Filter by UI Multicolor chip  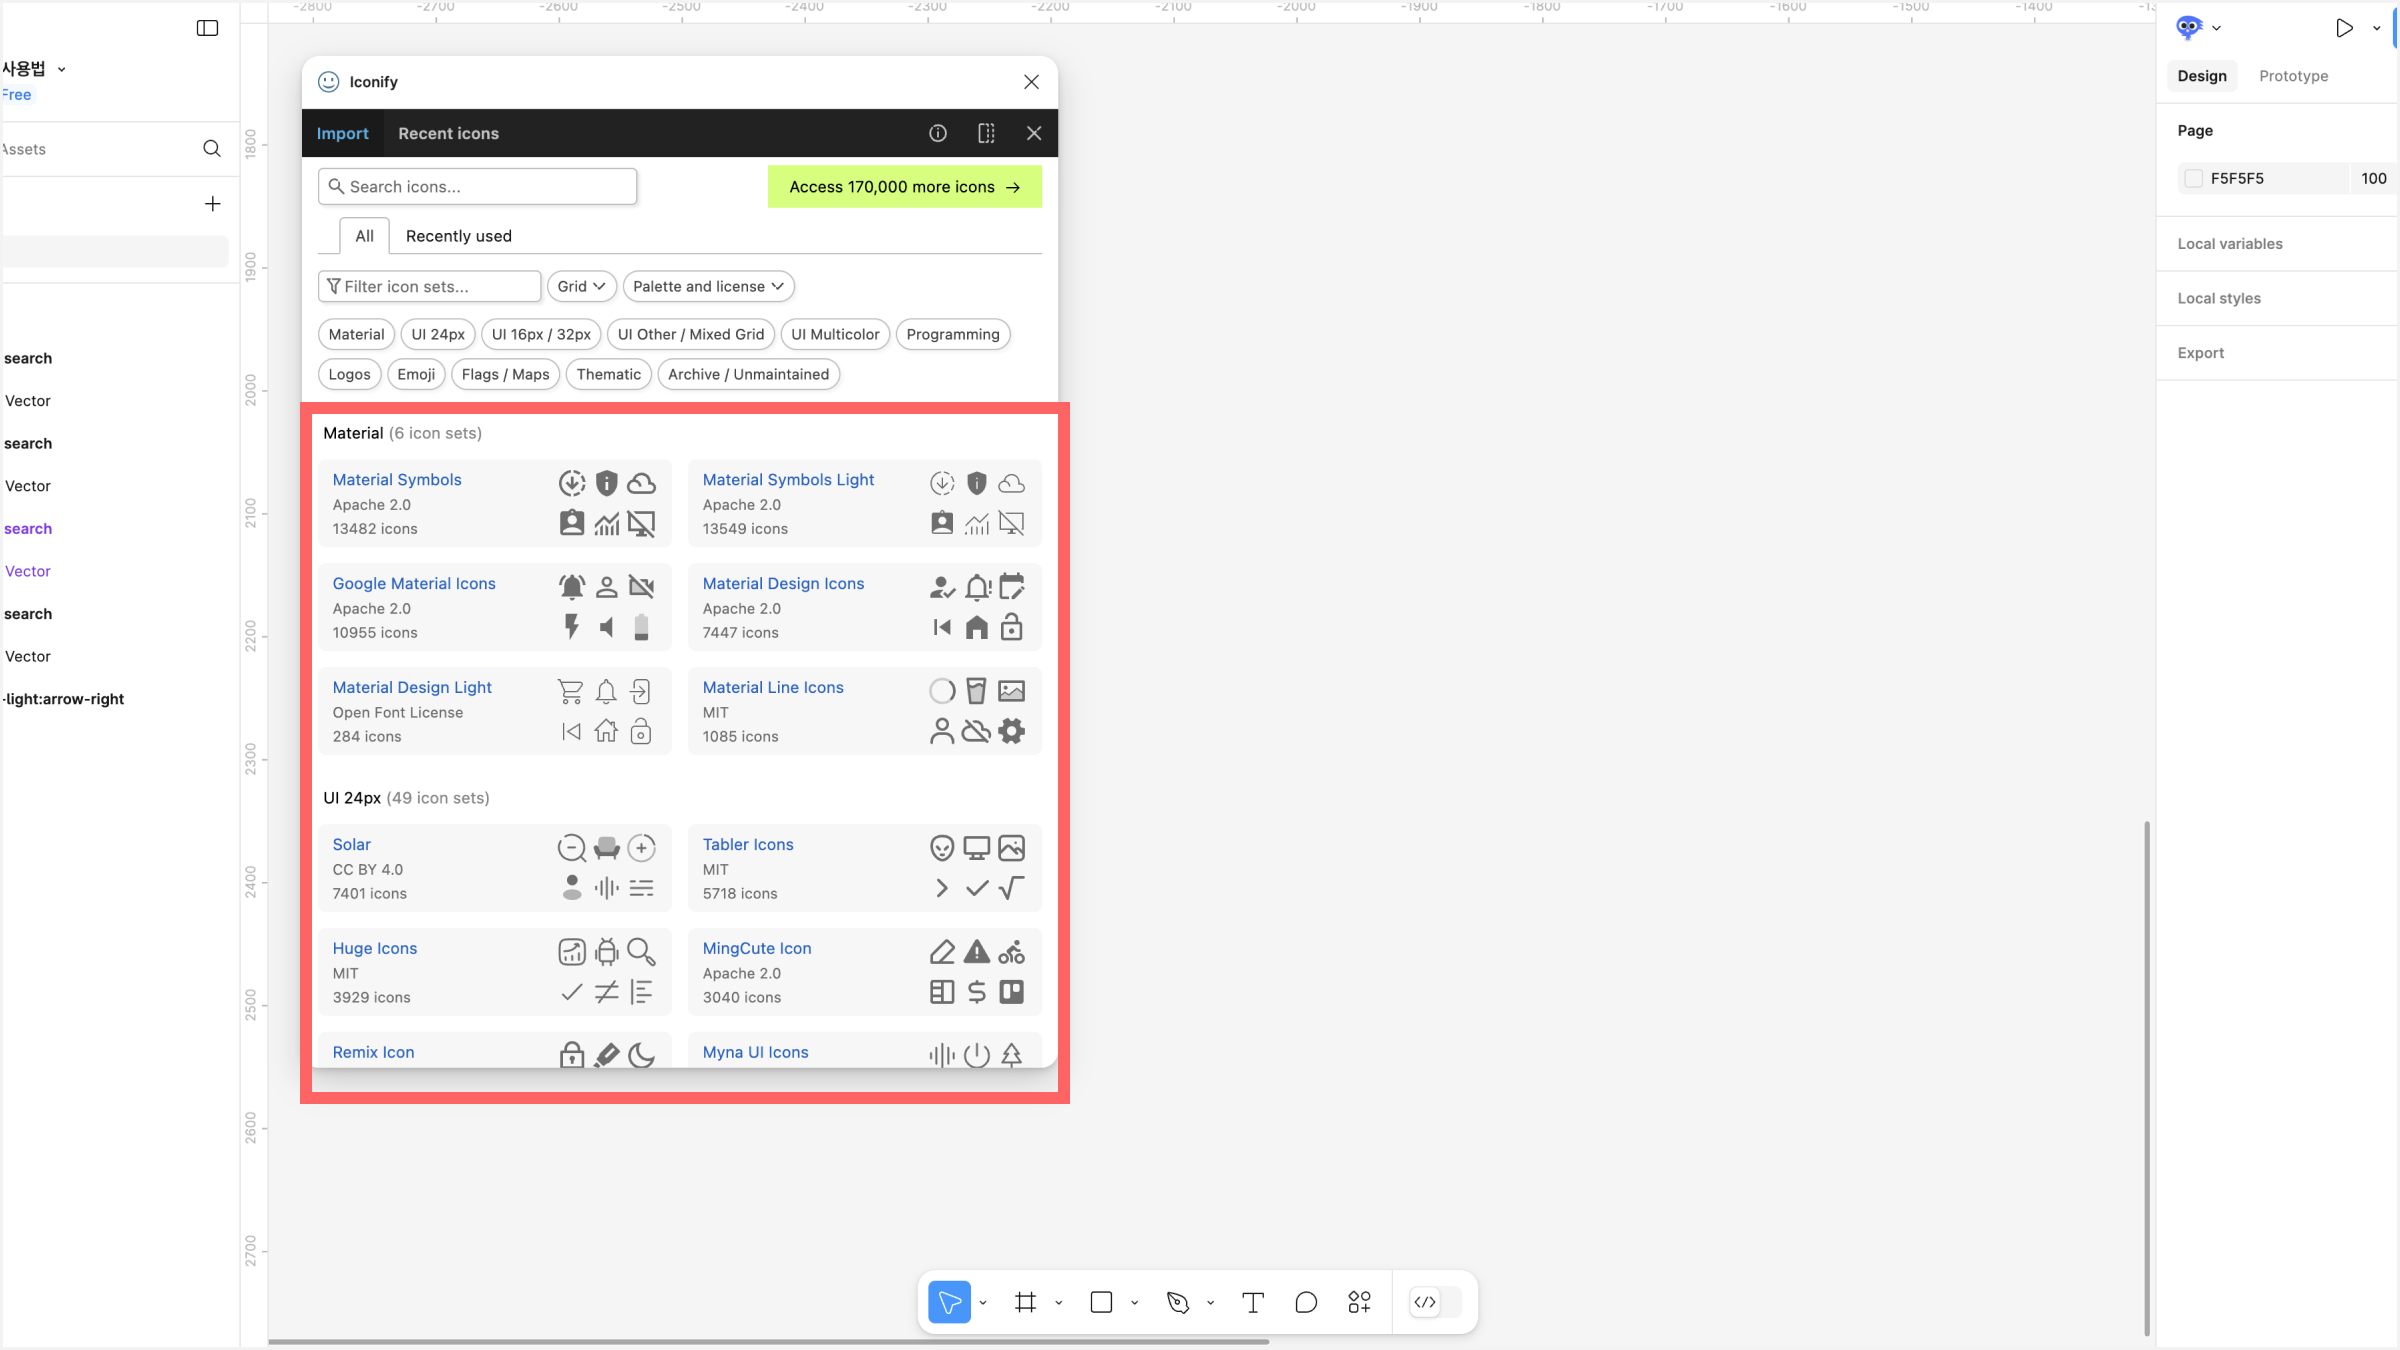[x=835, y=335]
